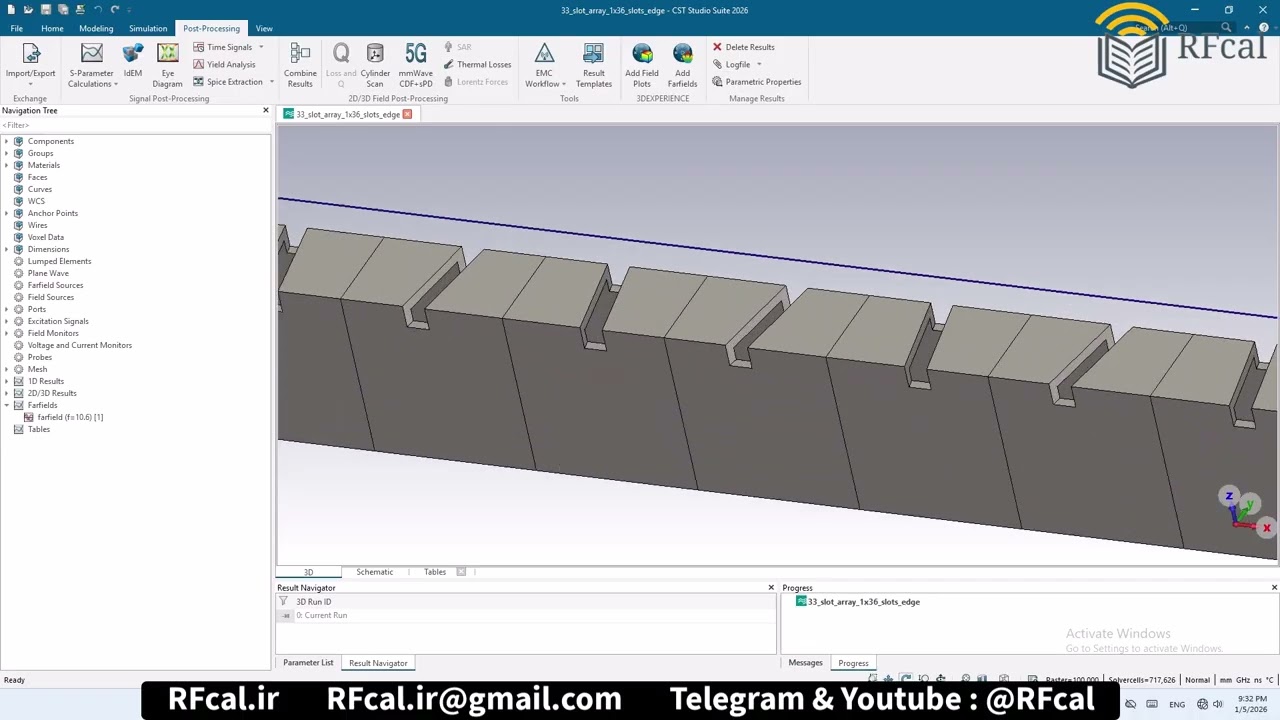Expand the 1D Results node
Viewport: 1280px width, 720px height.
pyautogui.click(x=6, y=381)
